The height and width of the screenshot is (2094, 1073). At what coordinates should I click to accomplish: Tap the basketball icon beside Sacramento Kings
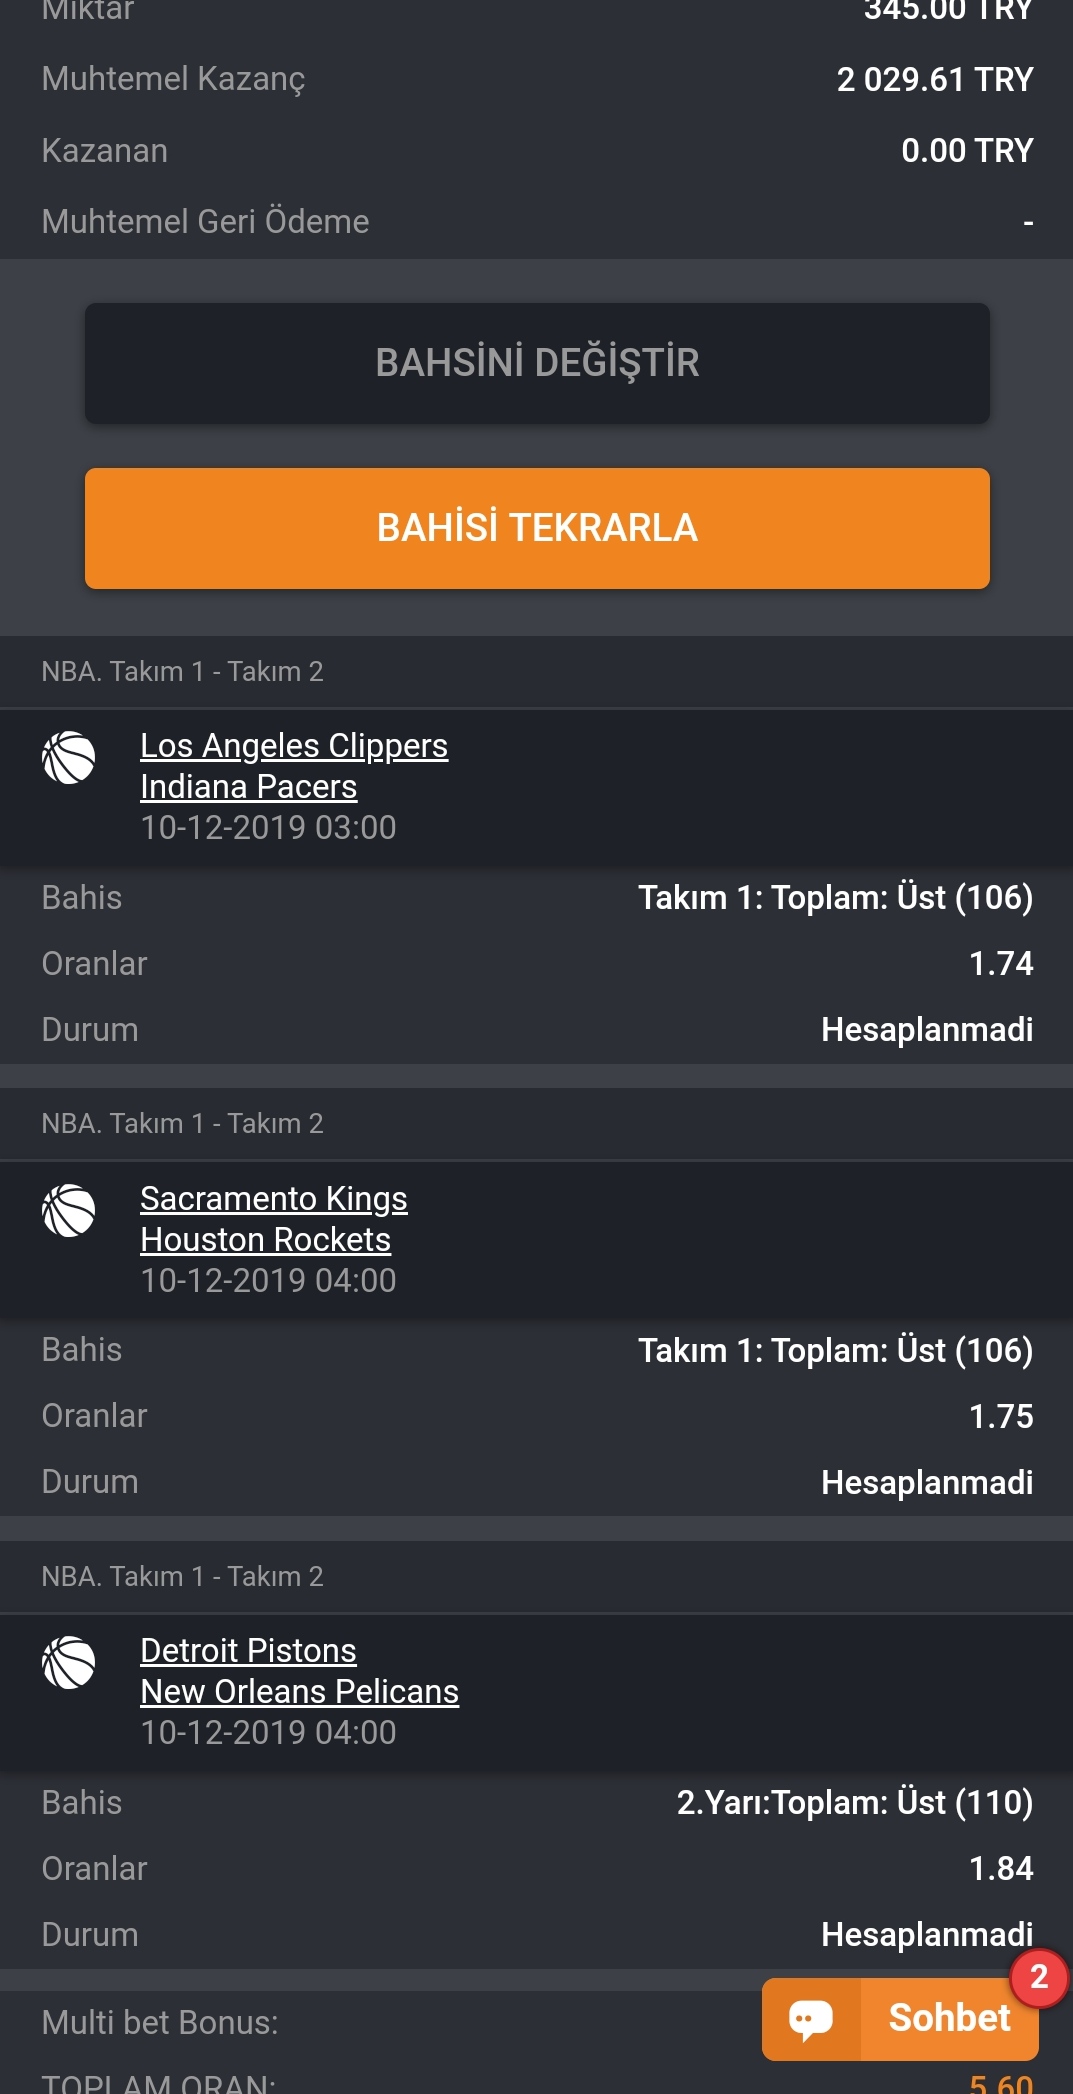point(69,1211)
